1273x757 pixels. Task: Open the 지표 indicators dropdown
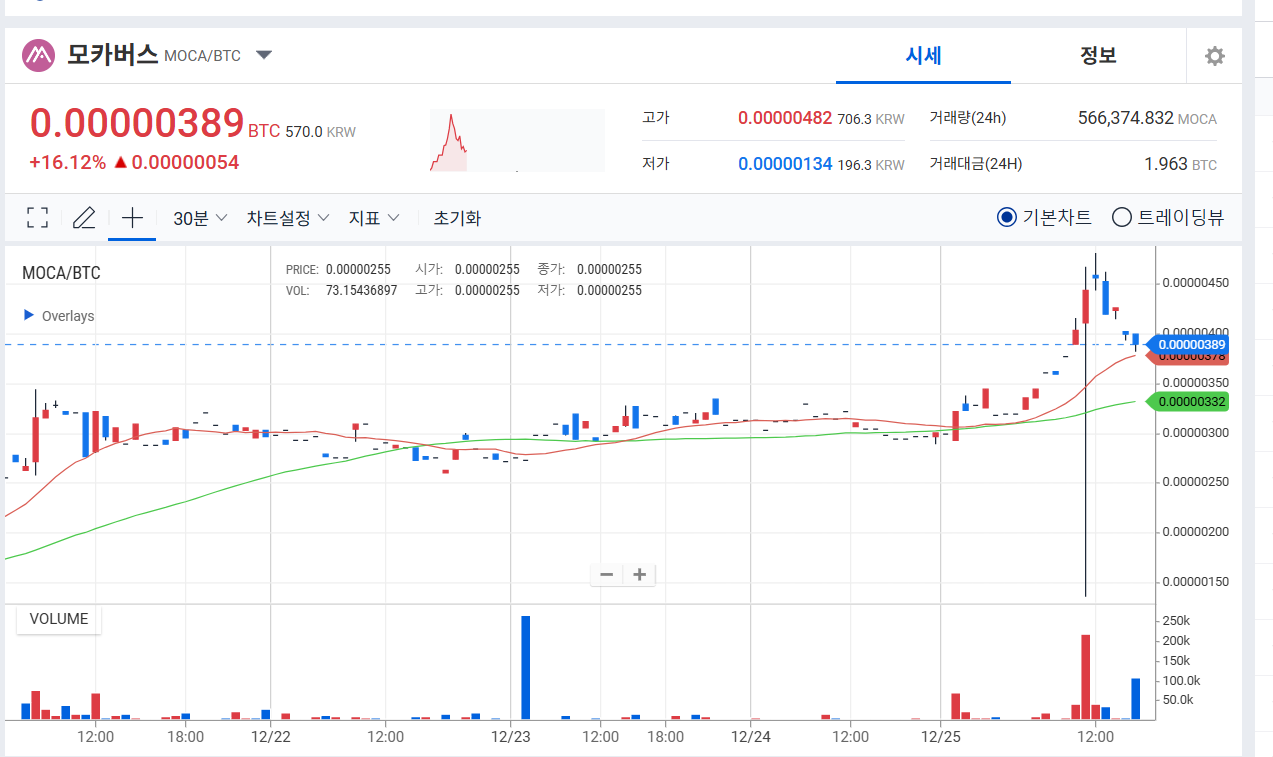373,218
